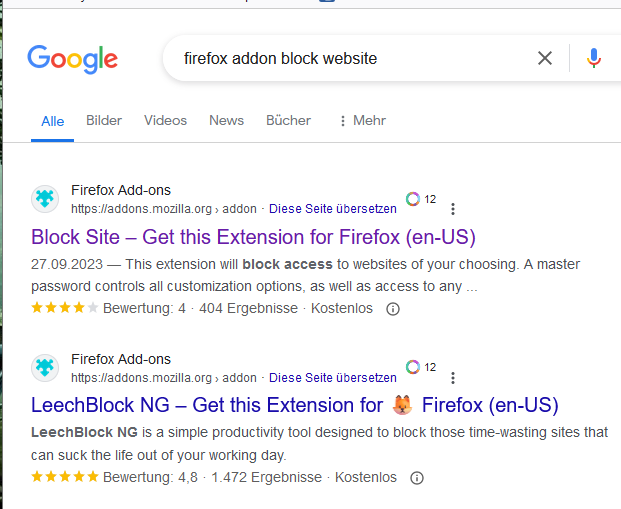
Task: Switch to the Bilder tab
Action: pos(104,121)
